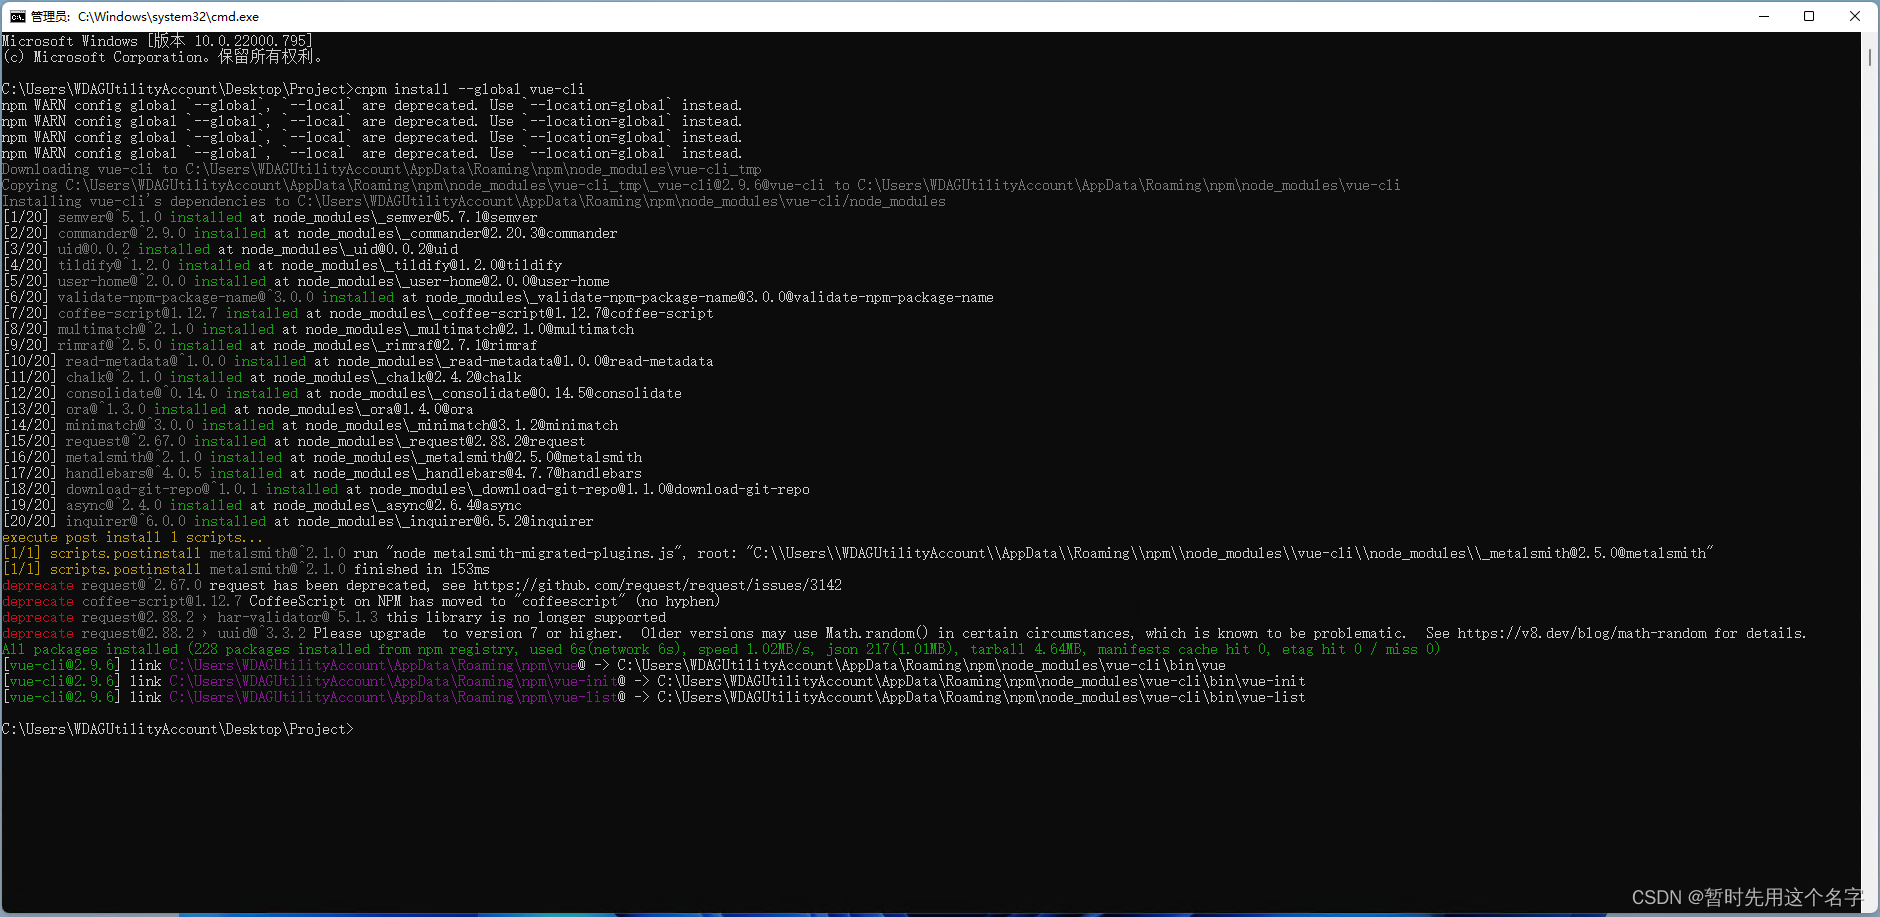Click the [20/20] inquirer installed line

pyautogui.click(x=297, y=521)
